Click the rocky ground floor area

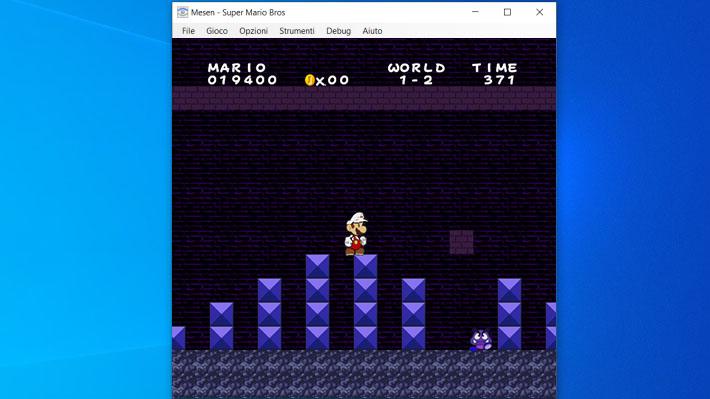[364, 374]
